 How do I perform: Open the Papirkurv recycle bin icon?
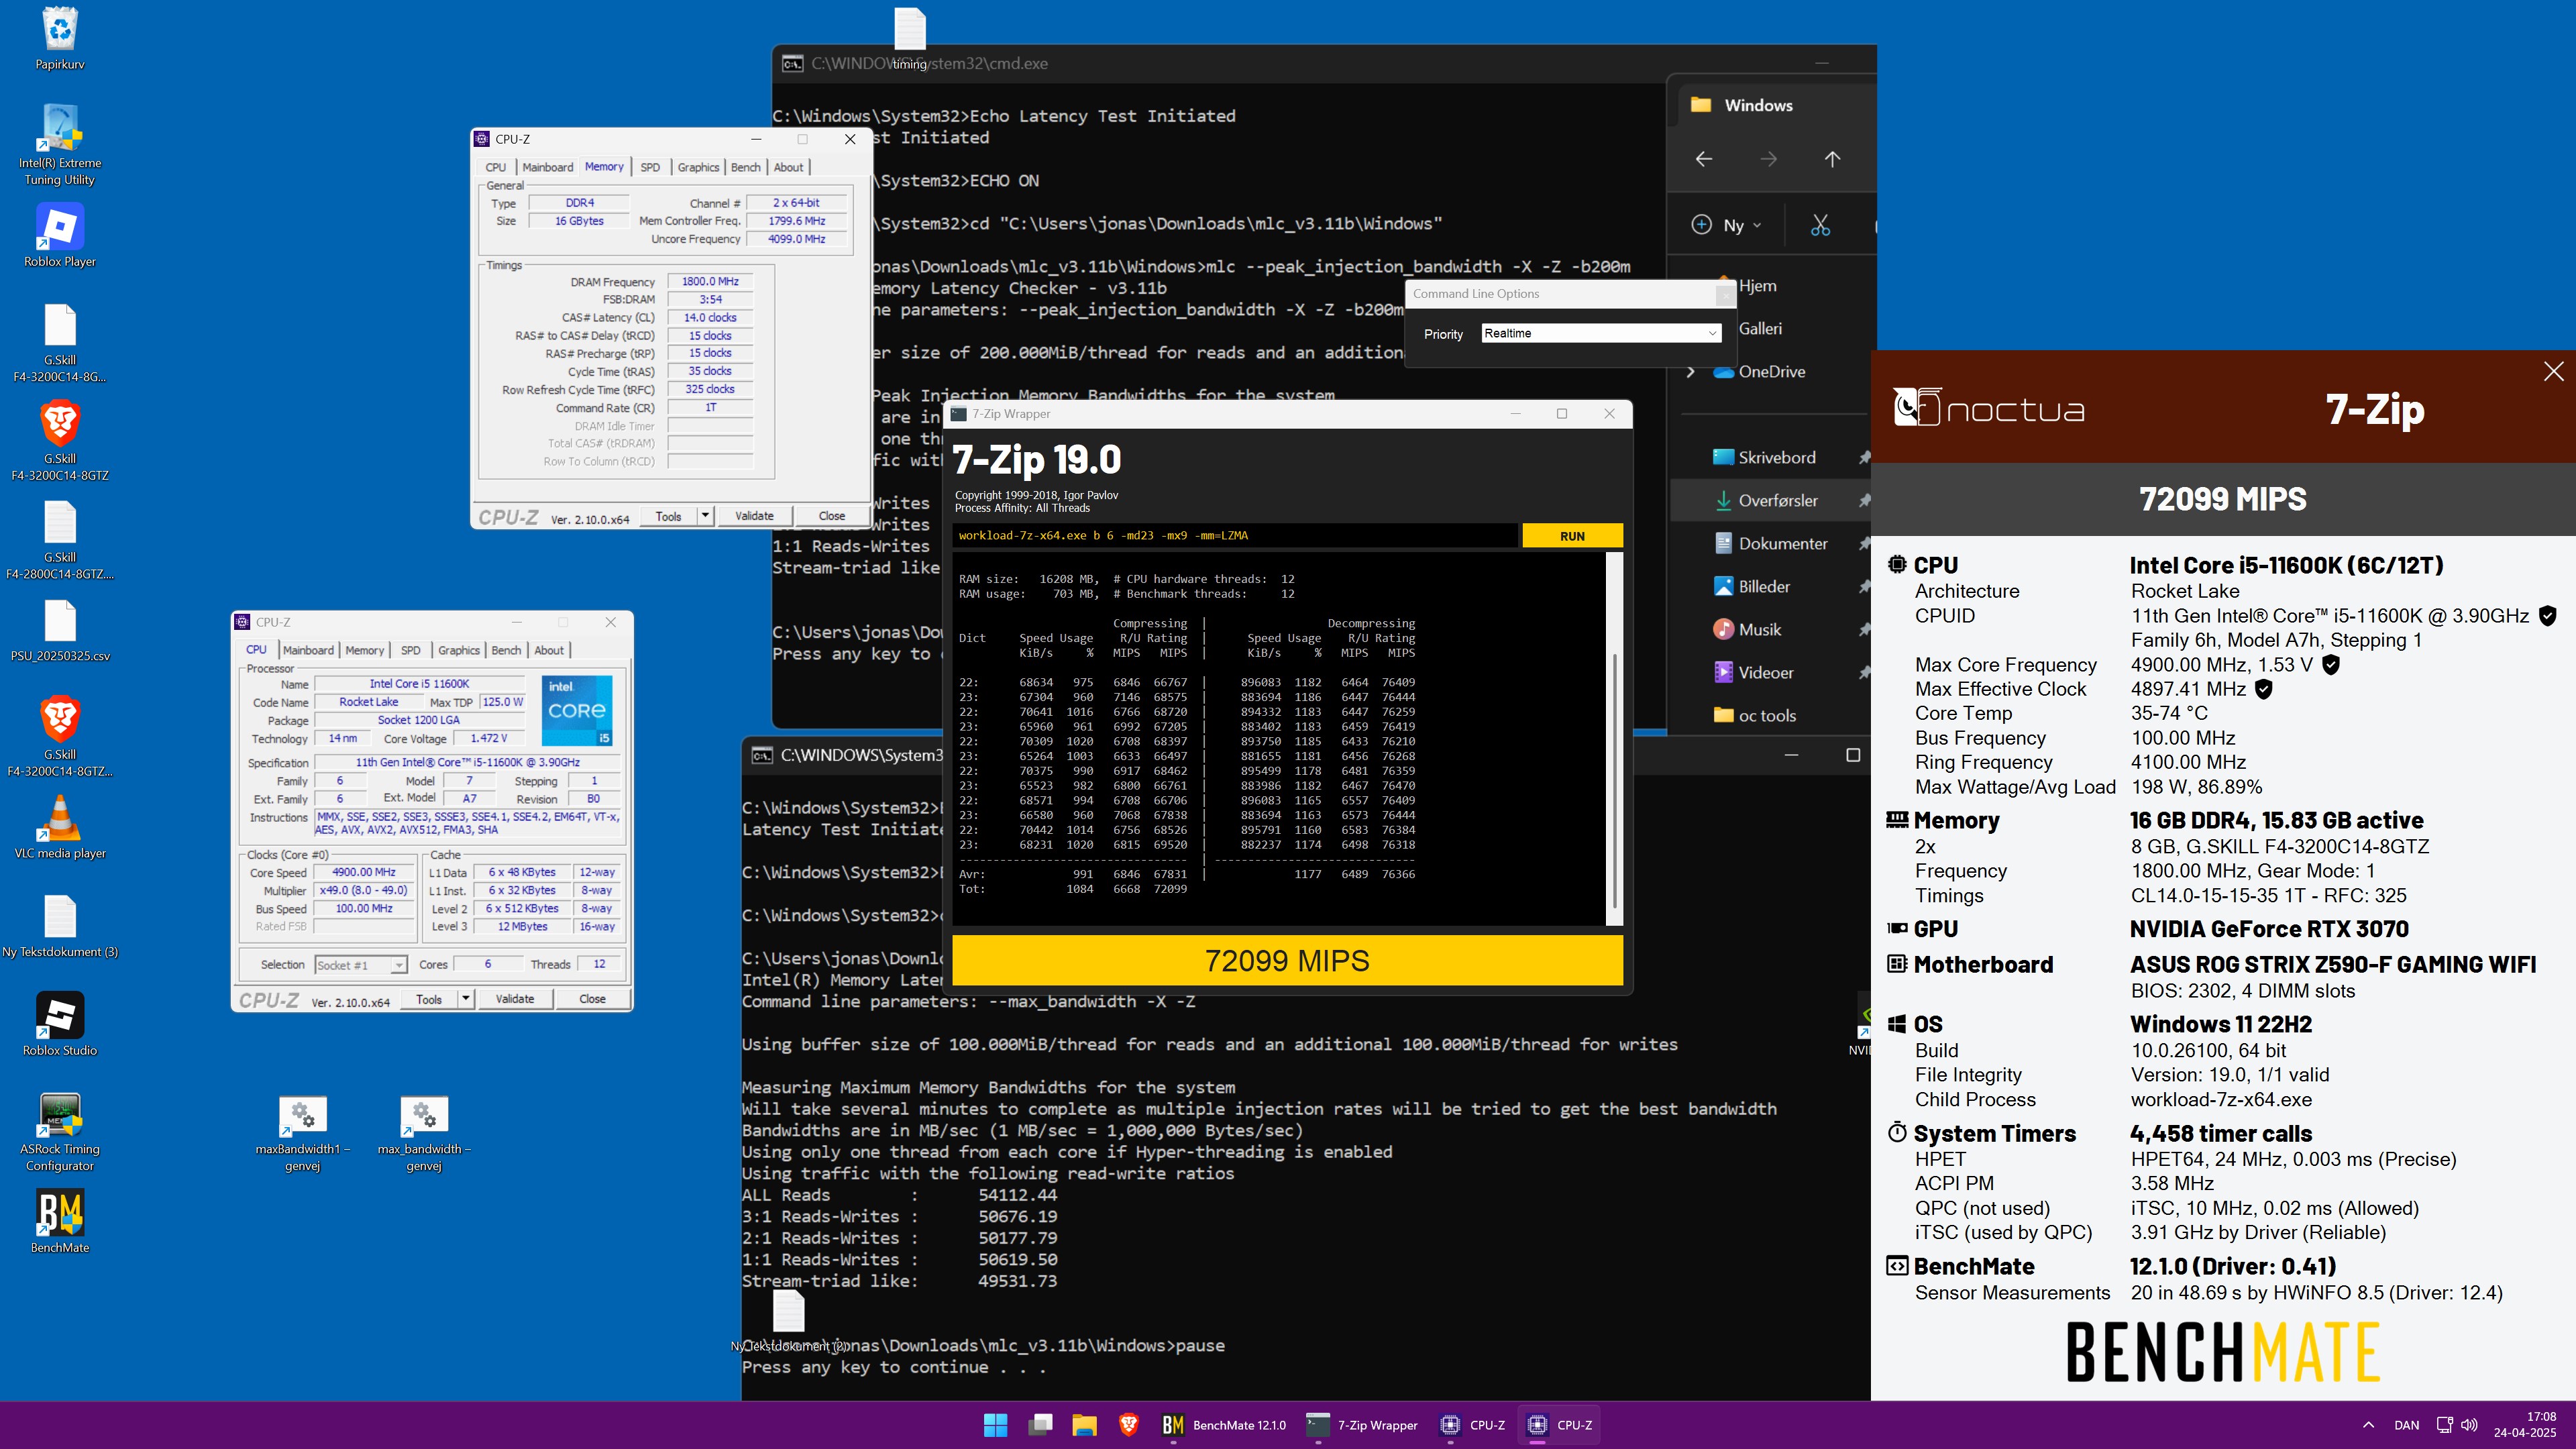tap(60, 38)
